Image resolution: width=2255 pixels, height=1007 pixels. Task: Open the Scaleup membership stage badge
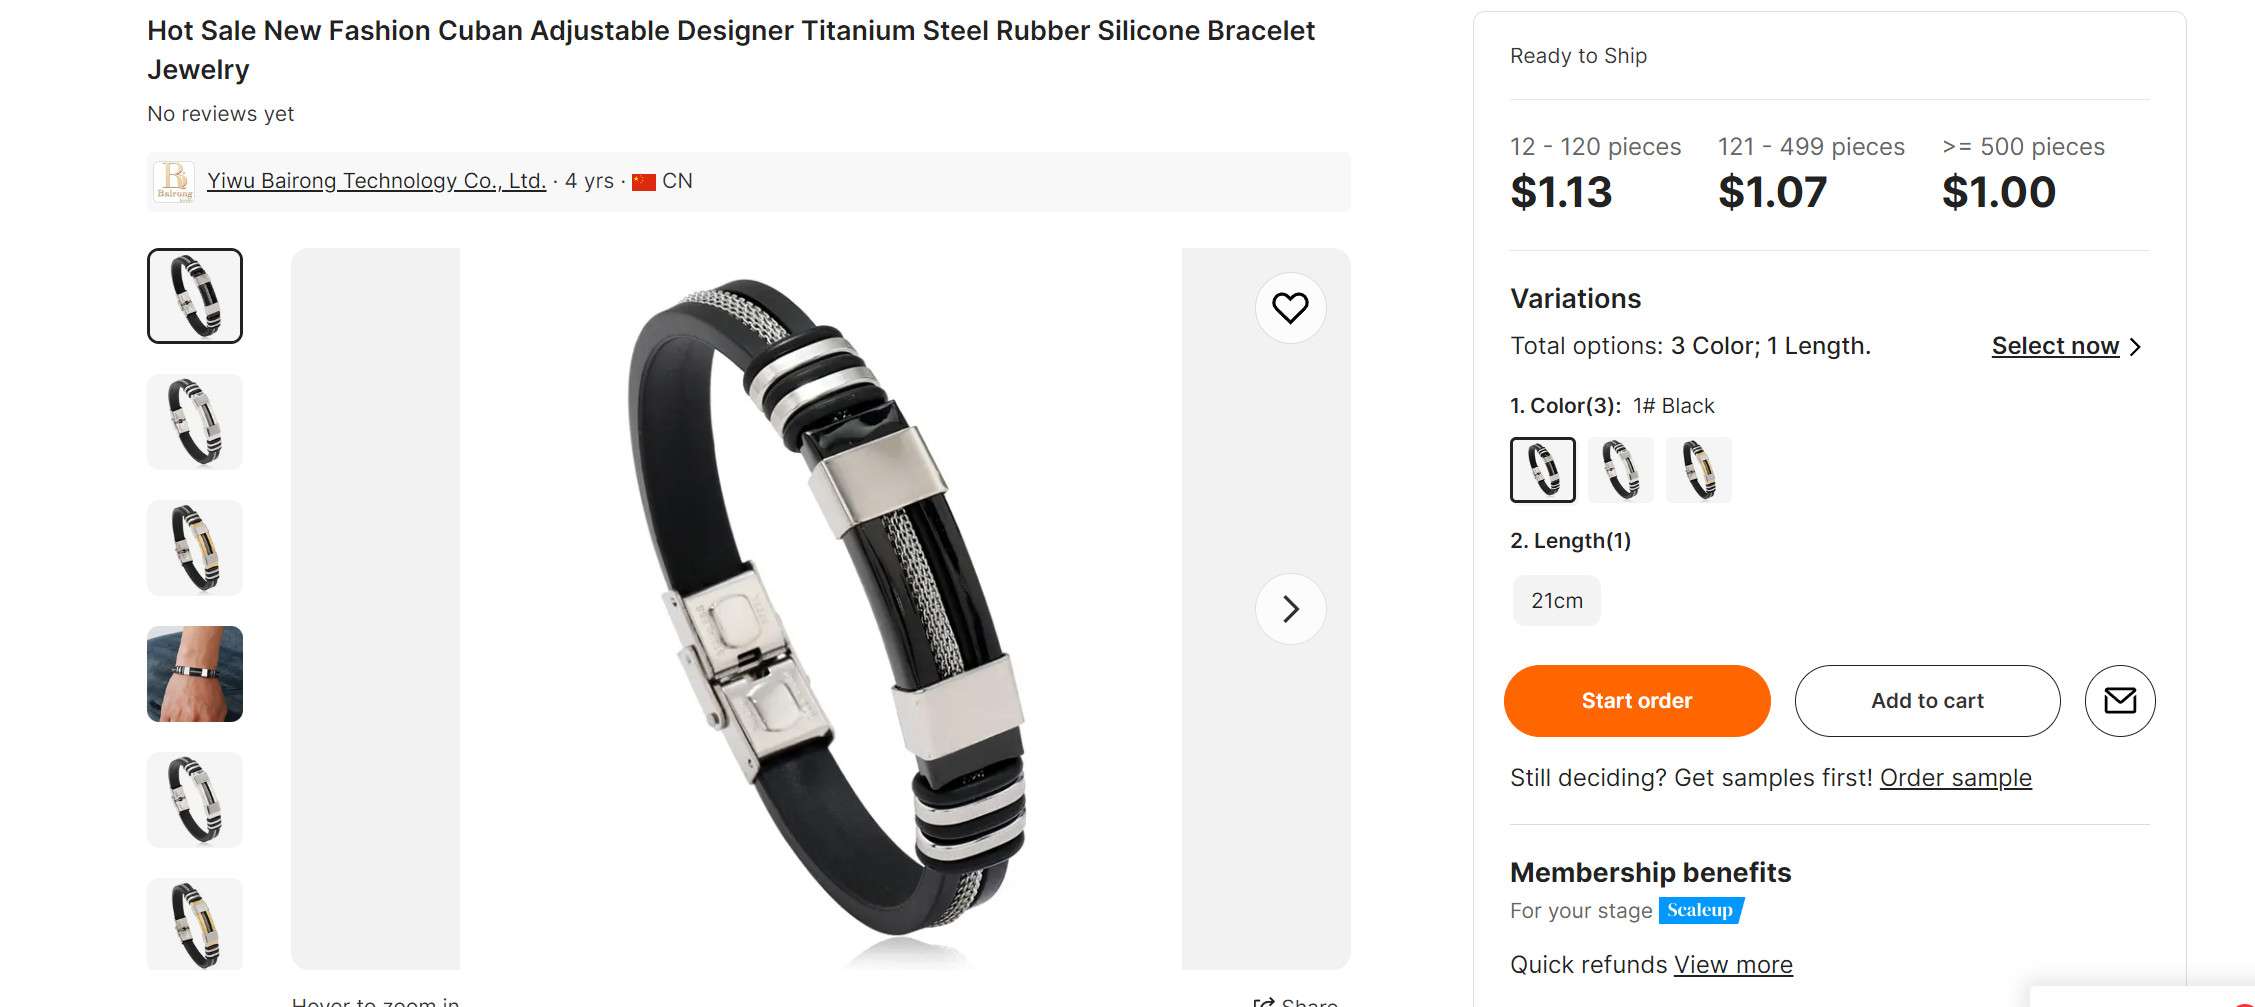click(1701, 910)
